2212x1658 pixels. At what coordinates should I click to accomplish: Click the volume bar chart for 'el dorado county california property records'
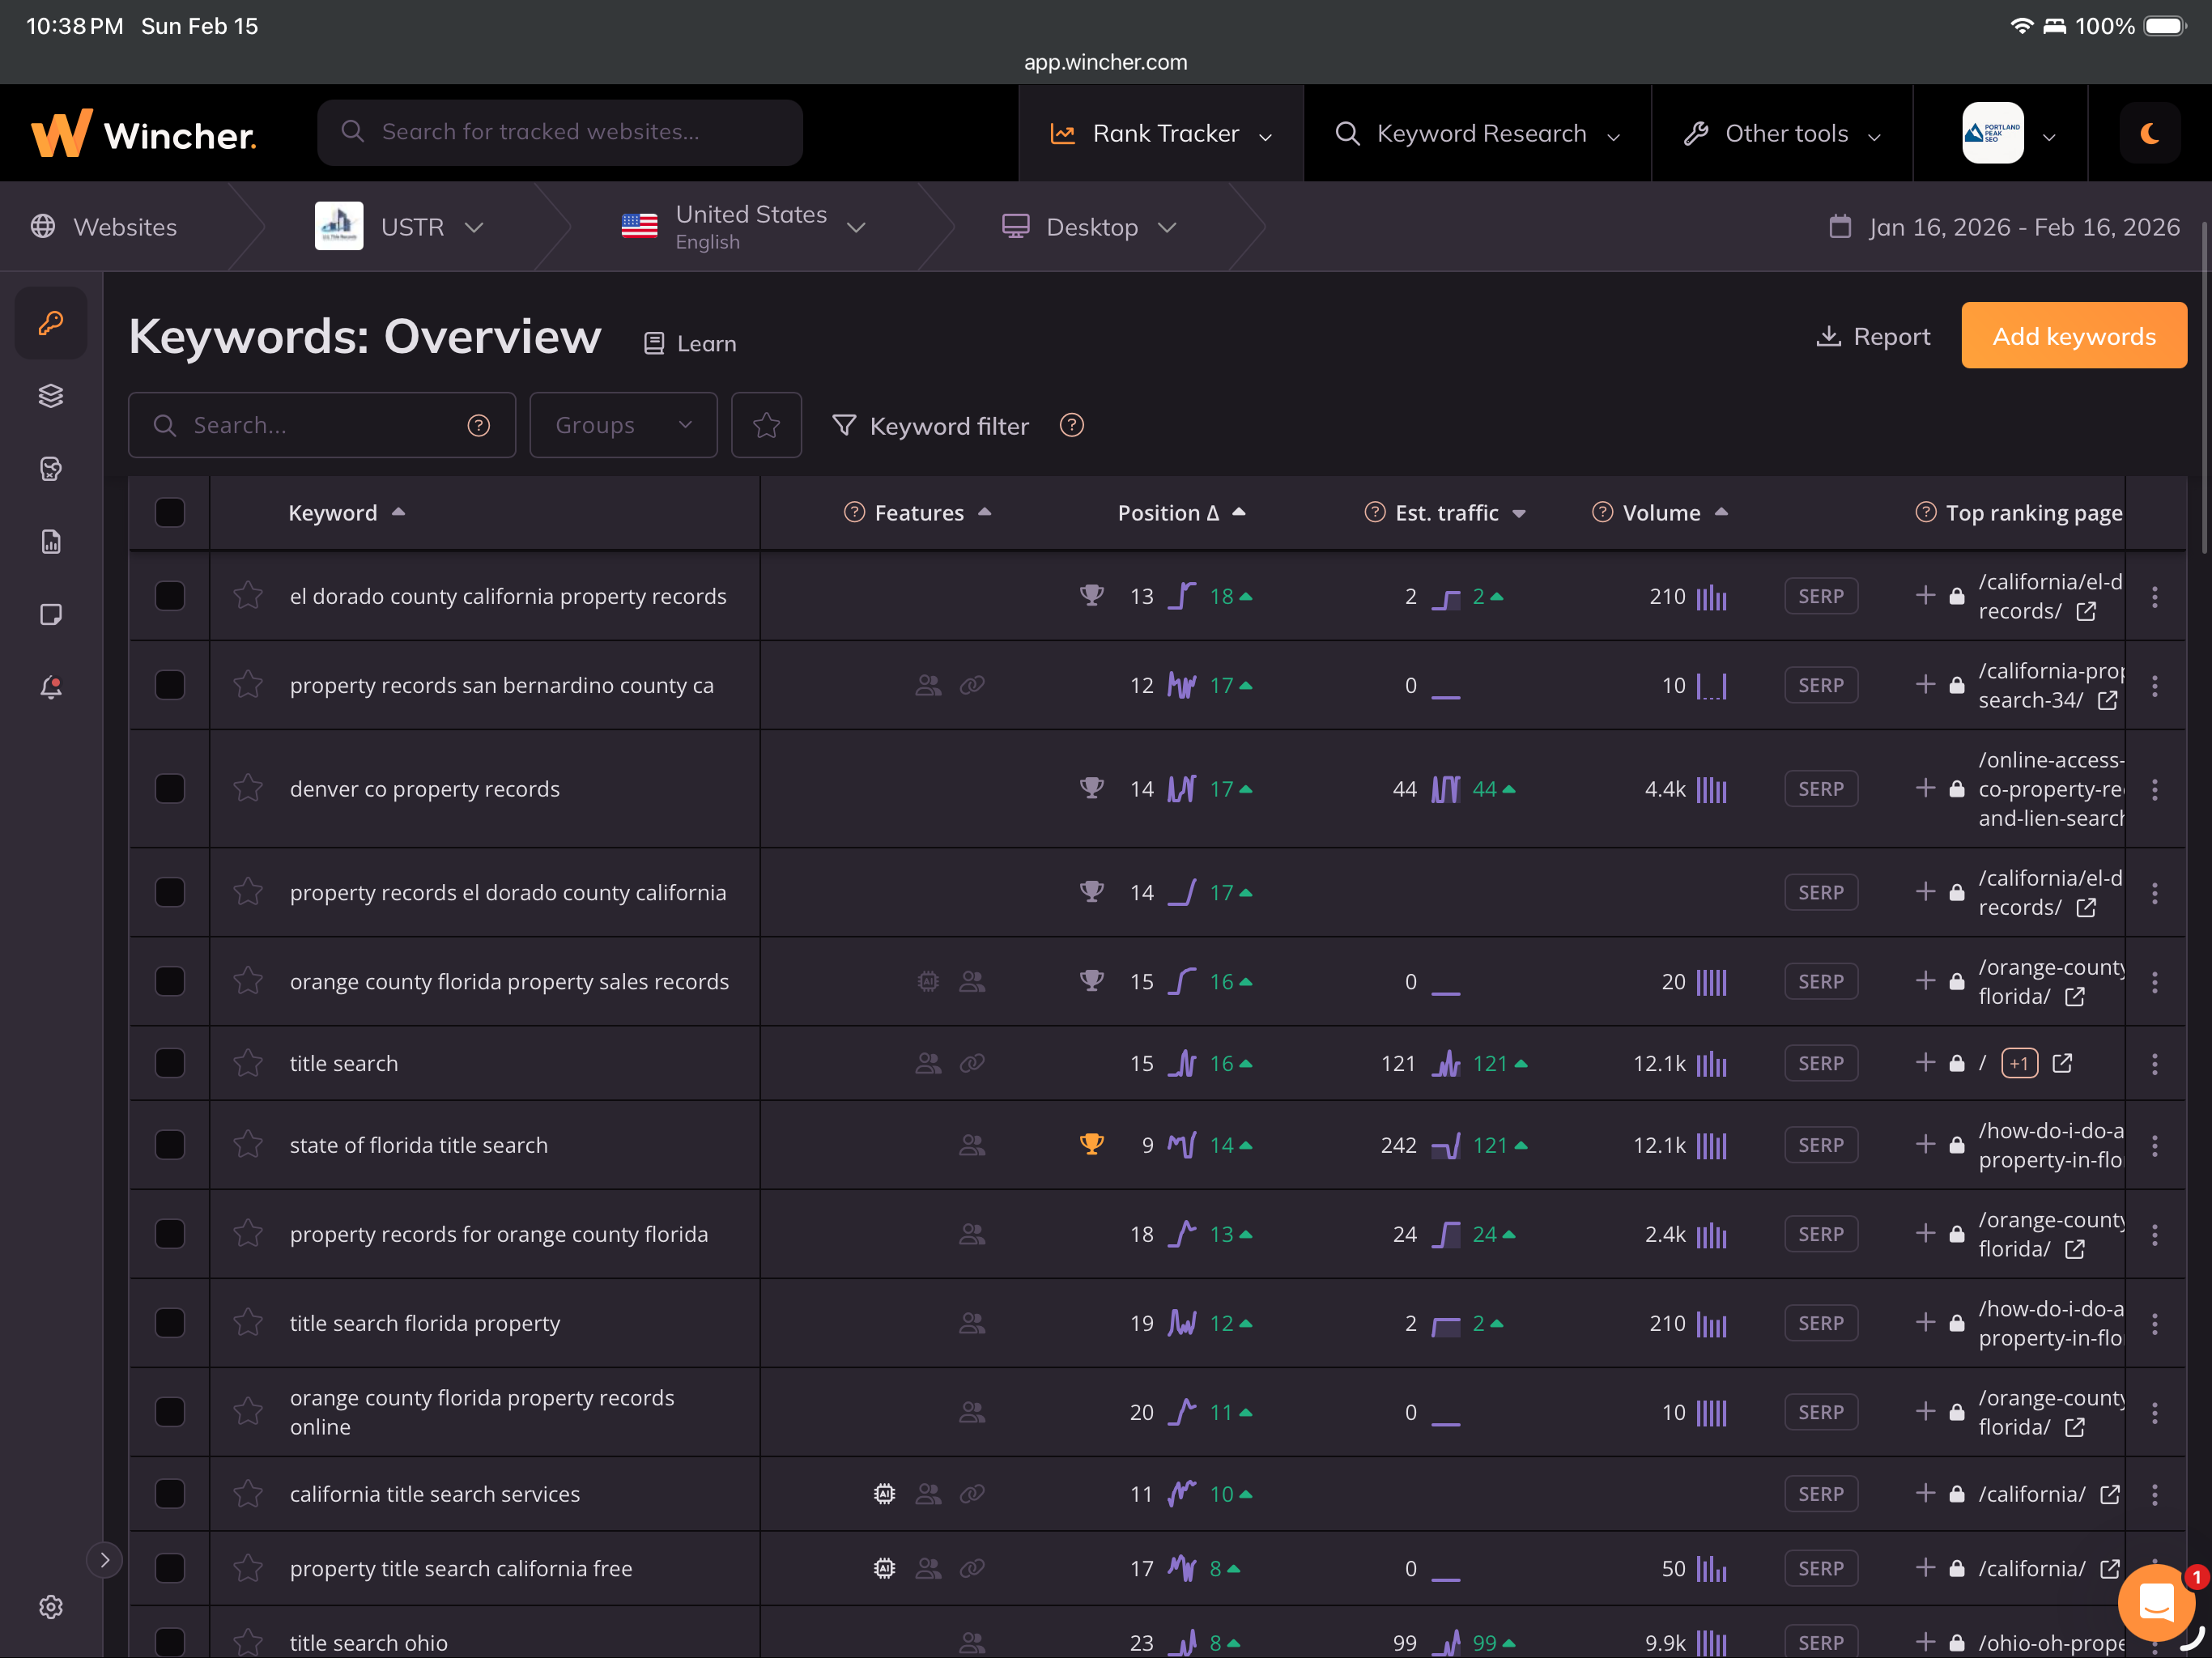1713,596
